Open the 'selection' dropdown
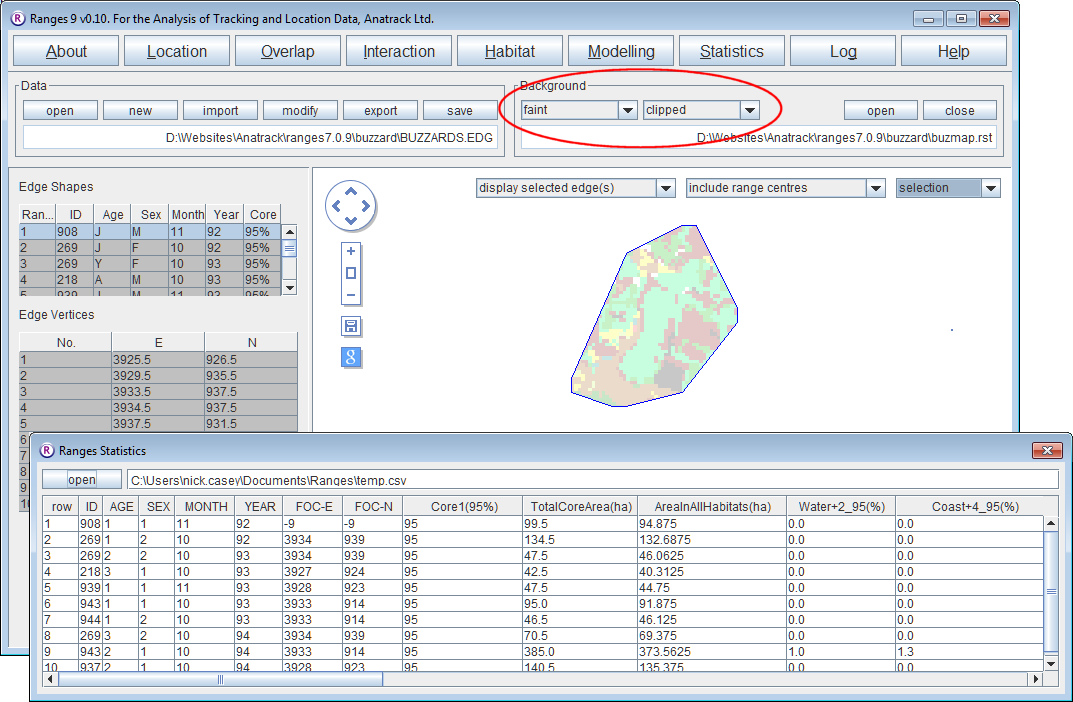 (990, 188)
